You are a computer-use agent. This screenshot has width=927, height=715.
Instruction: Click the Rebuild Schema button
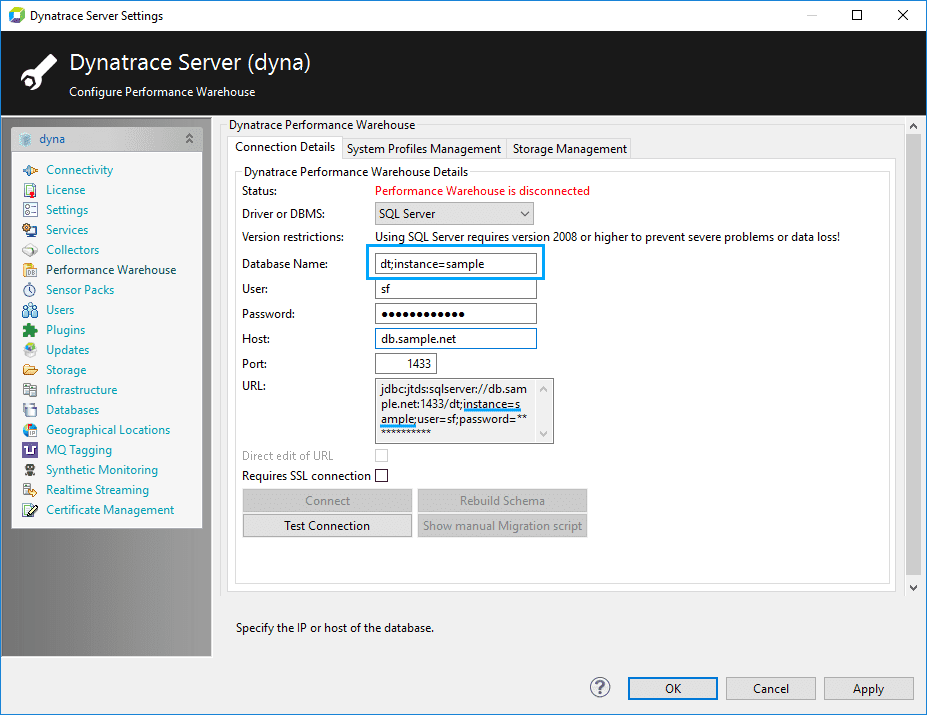502,501
